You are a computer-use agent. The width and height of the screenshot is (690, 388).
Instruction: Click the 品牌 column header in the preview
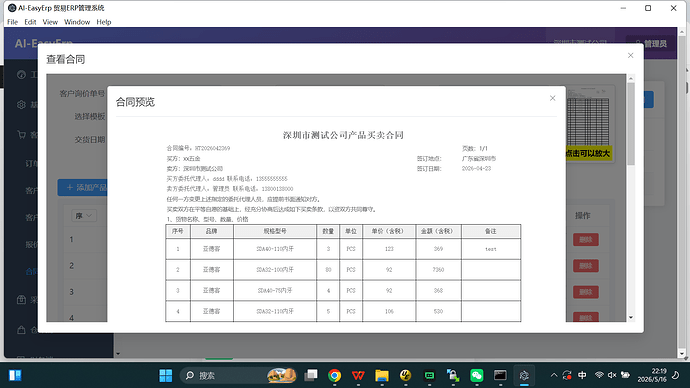point(212,231)
